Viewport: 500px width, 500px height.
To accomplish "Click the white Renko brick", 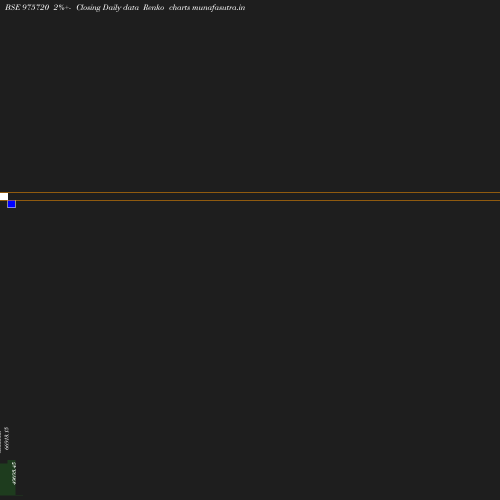I will pyautogui.click(x=4, y=196).
